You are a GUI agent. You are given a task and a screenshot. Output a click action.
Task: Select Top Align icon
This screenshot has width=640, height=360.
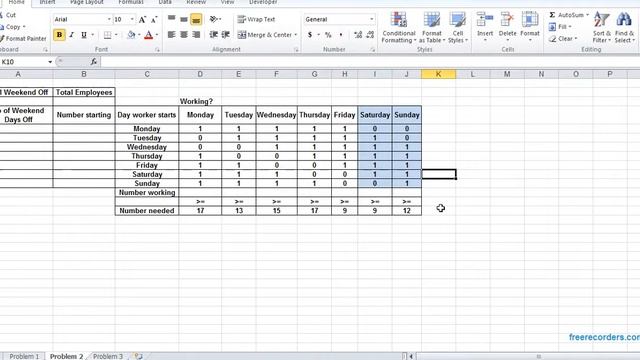tap(172, 19)
